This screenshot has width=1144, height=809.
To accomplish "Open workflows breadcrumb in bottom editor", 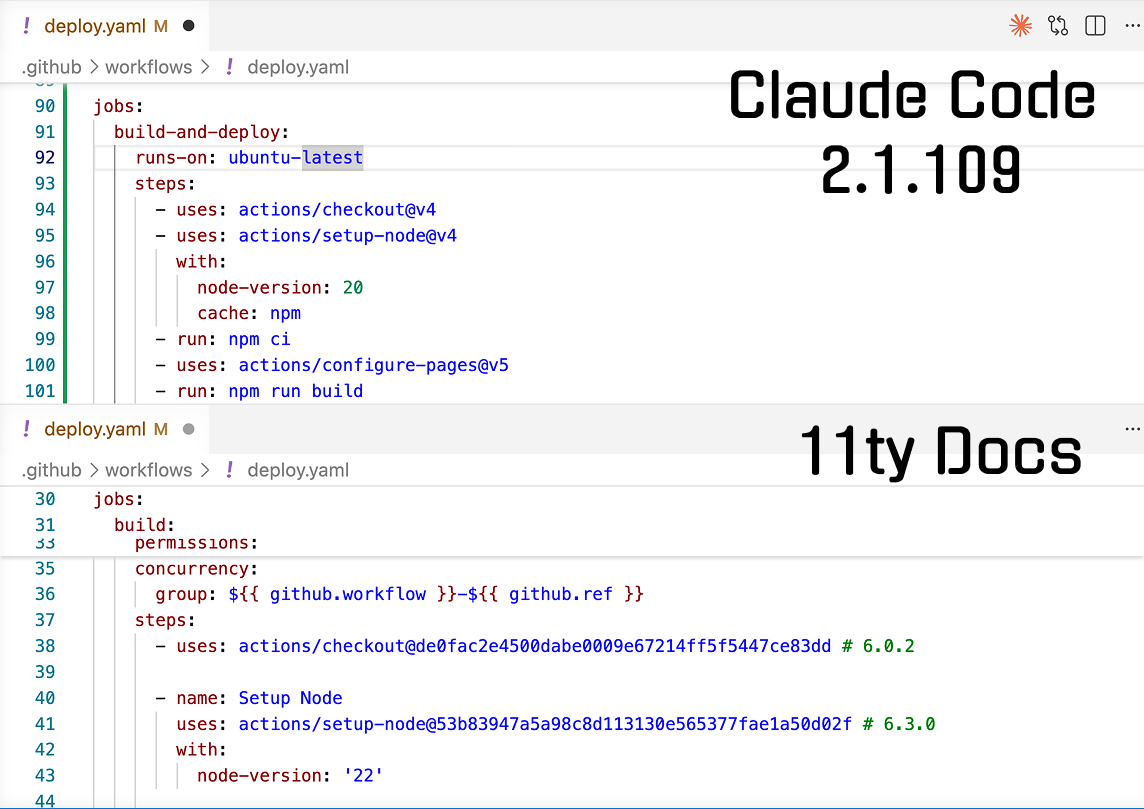I will [x=149, y=471].
